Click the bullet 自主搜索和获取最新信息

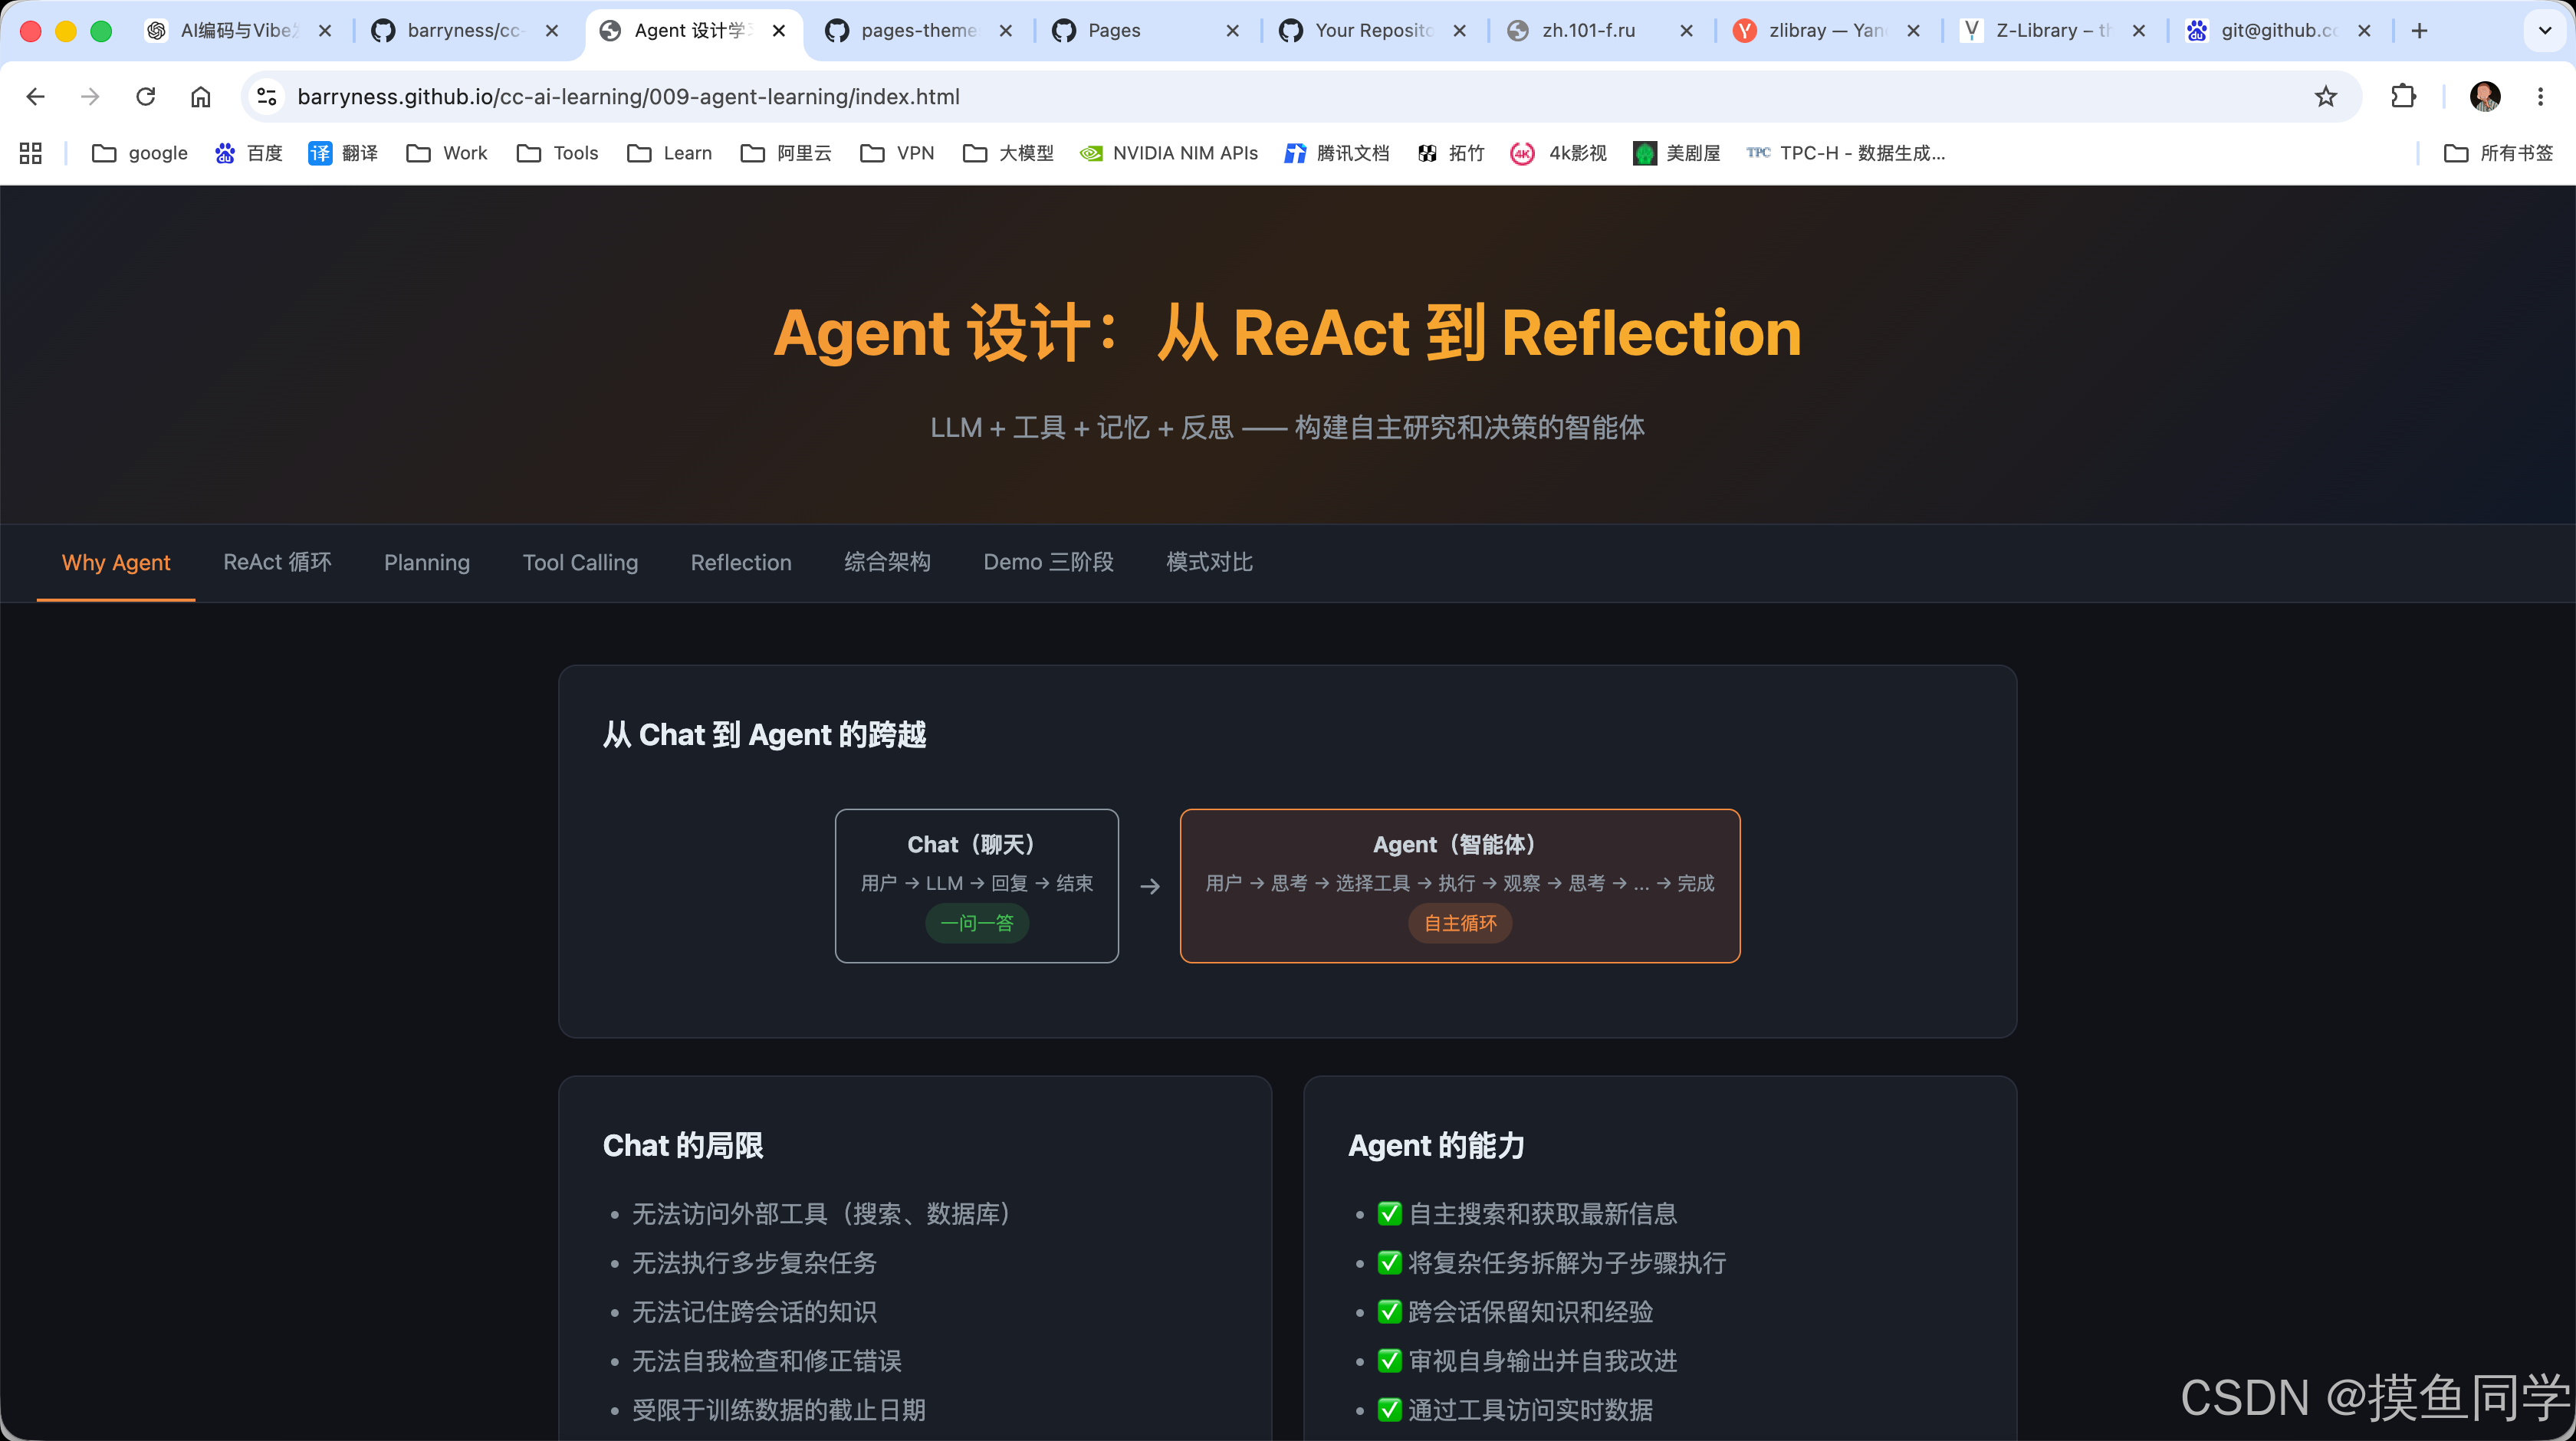coord(1528,1214)
